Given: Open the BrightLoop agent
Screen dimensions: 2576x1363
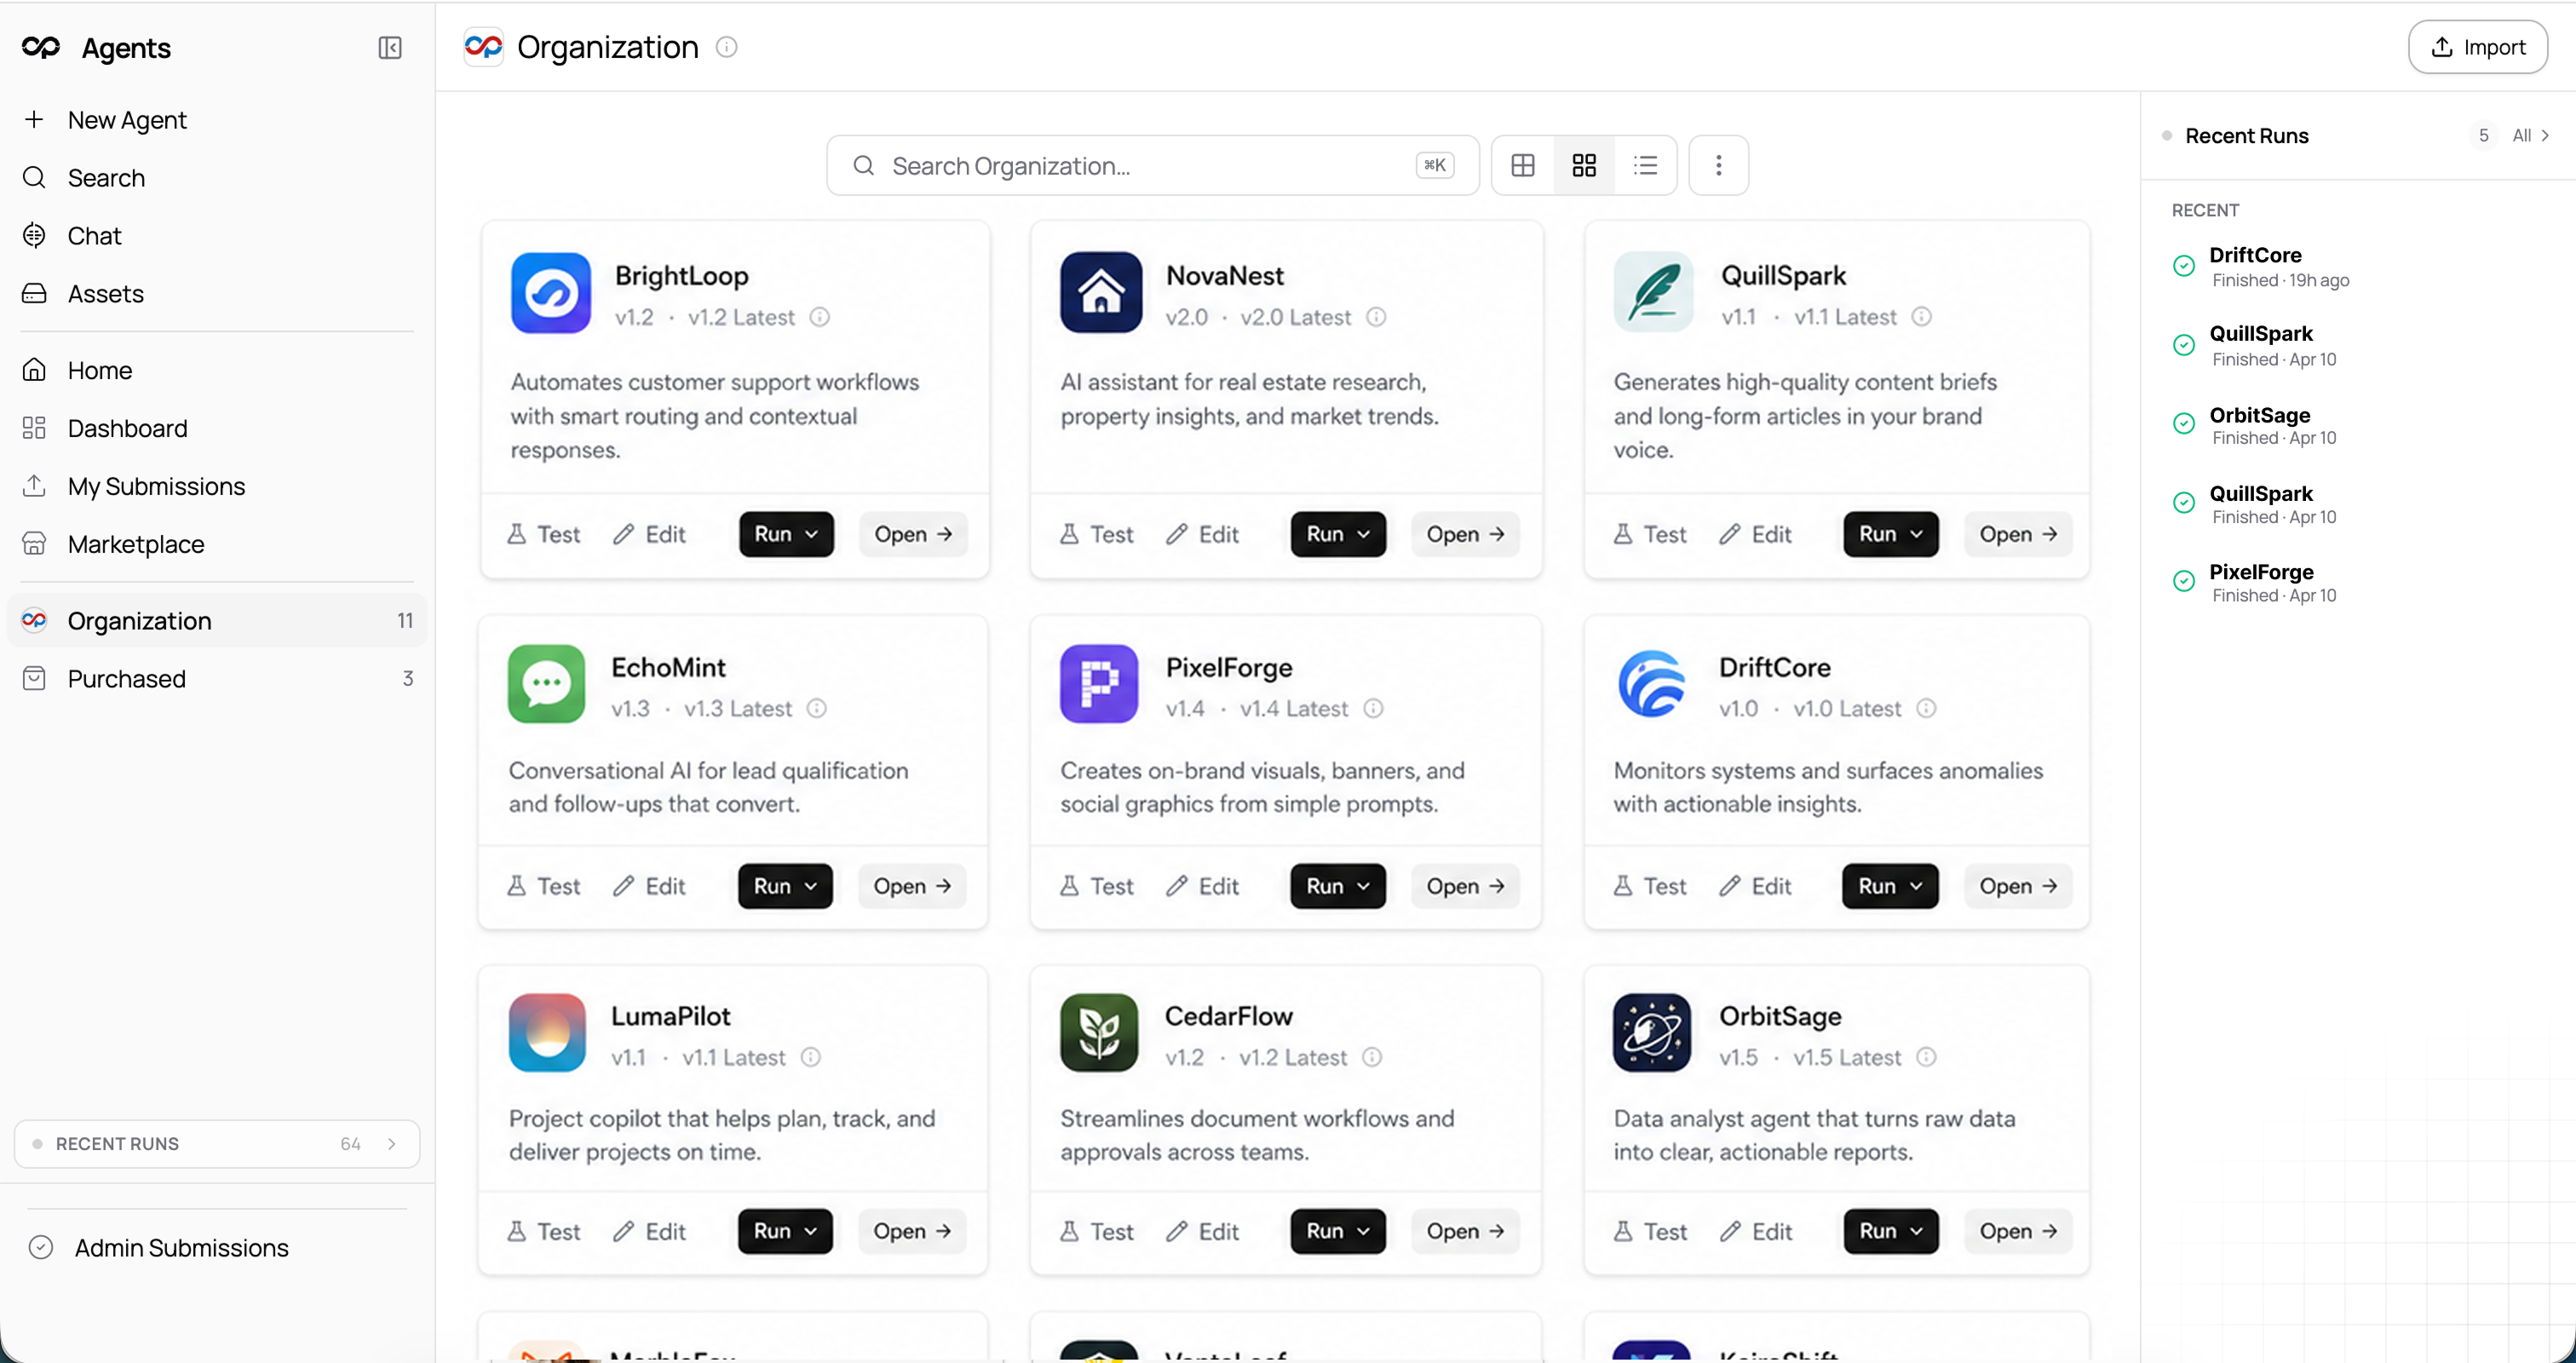Looking at the screenshot, I should [913, 534].
